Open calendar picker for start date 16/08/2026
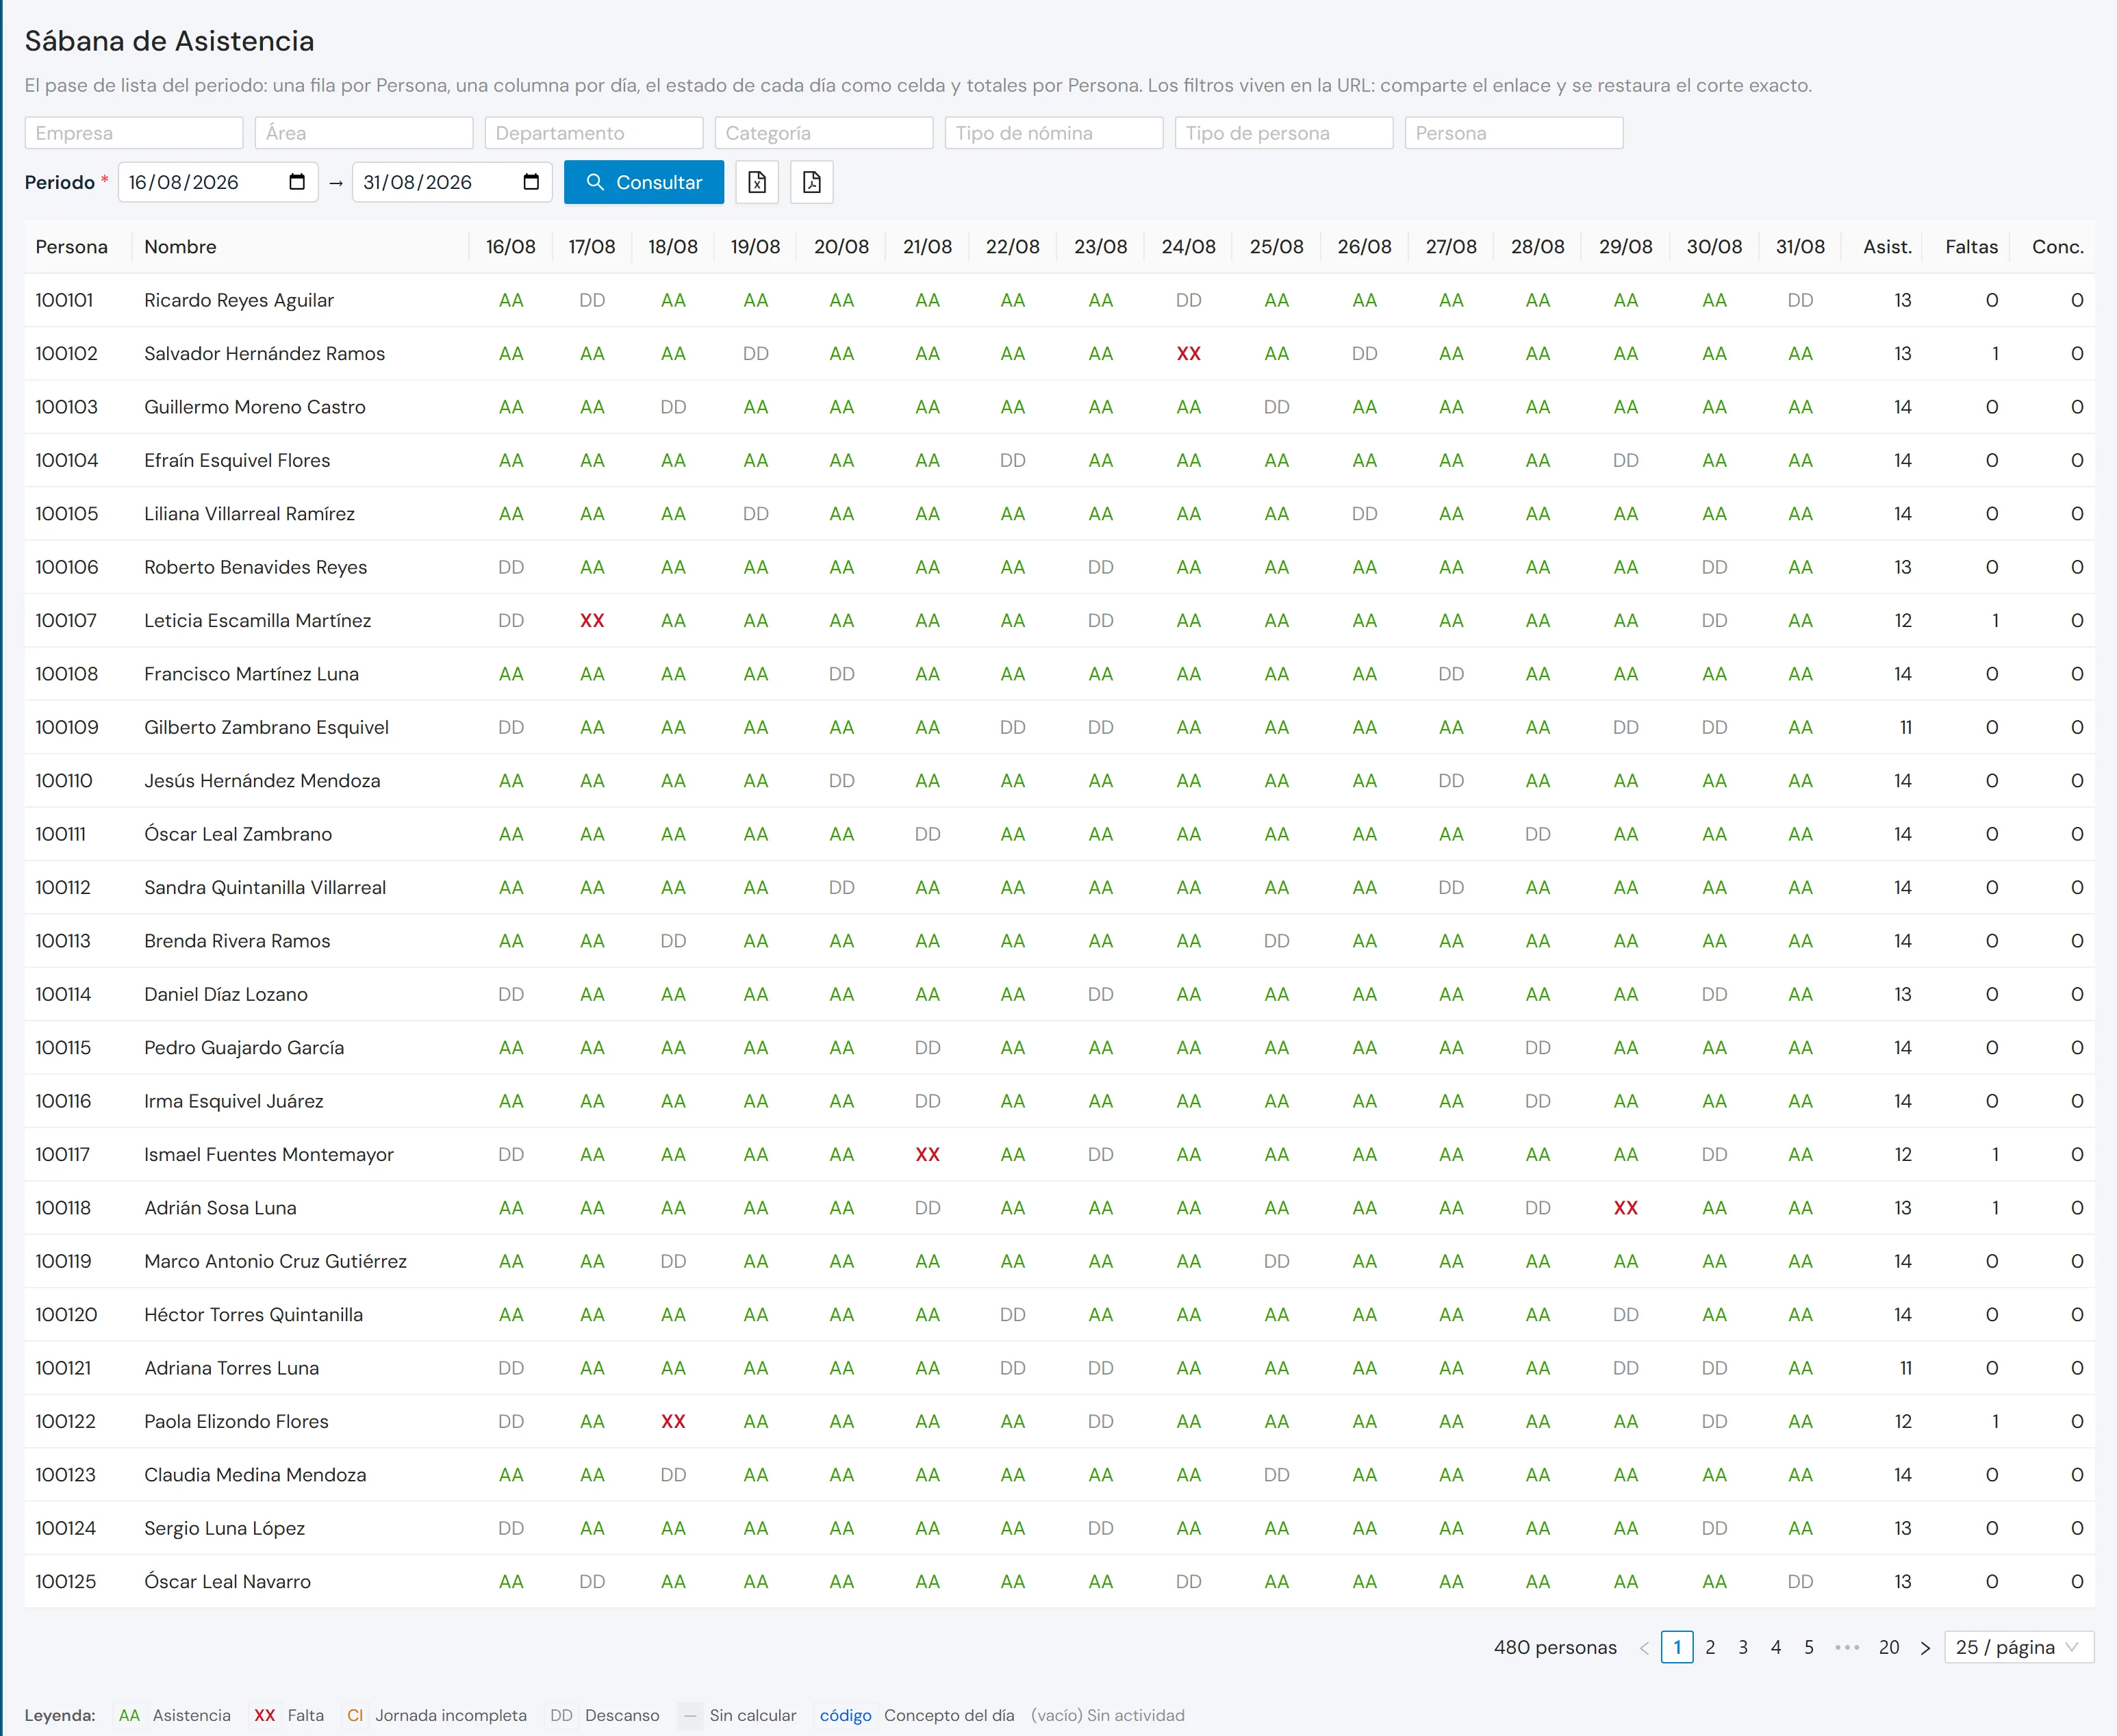Image resolution: width=2117 pixels, height=1736 pixels. click(297, 182)
